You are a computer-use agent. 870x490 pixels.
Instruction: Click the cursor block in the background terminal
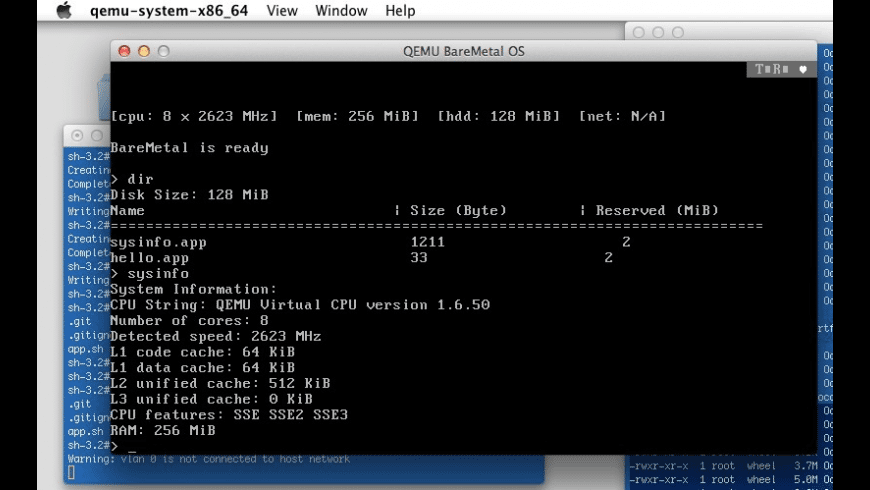[71, 472]
